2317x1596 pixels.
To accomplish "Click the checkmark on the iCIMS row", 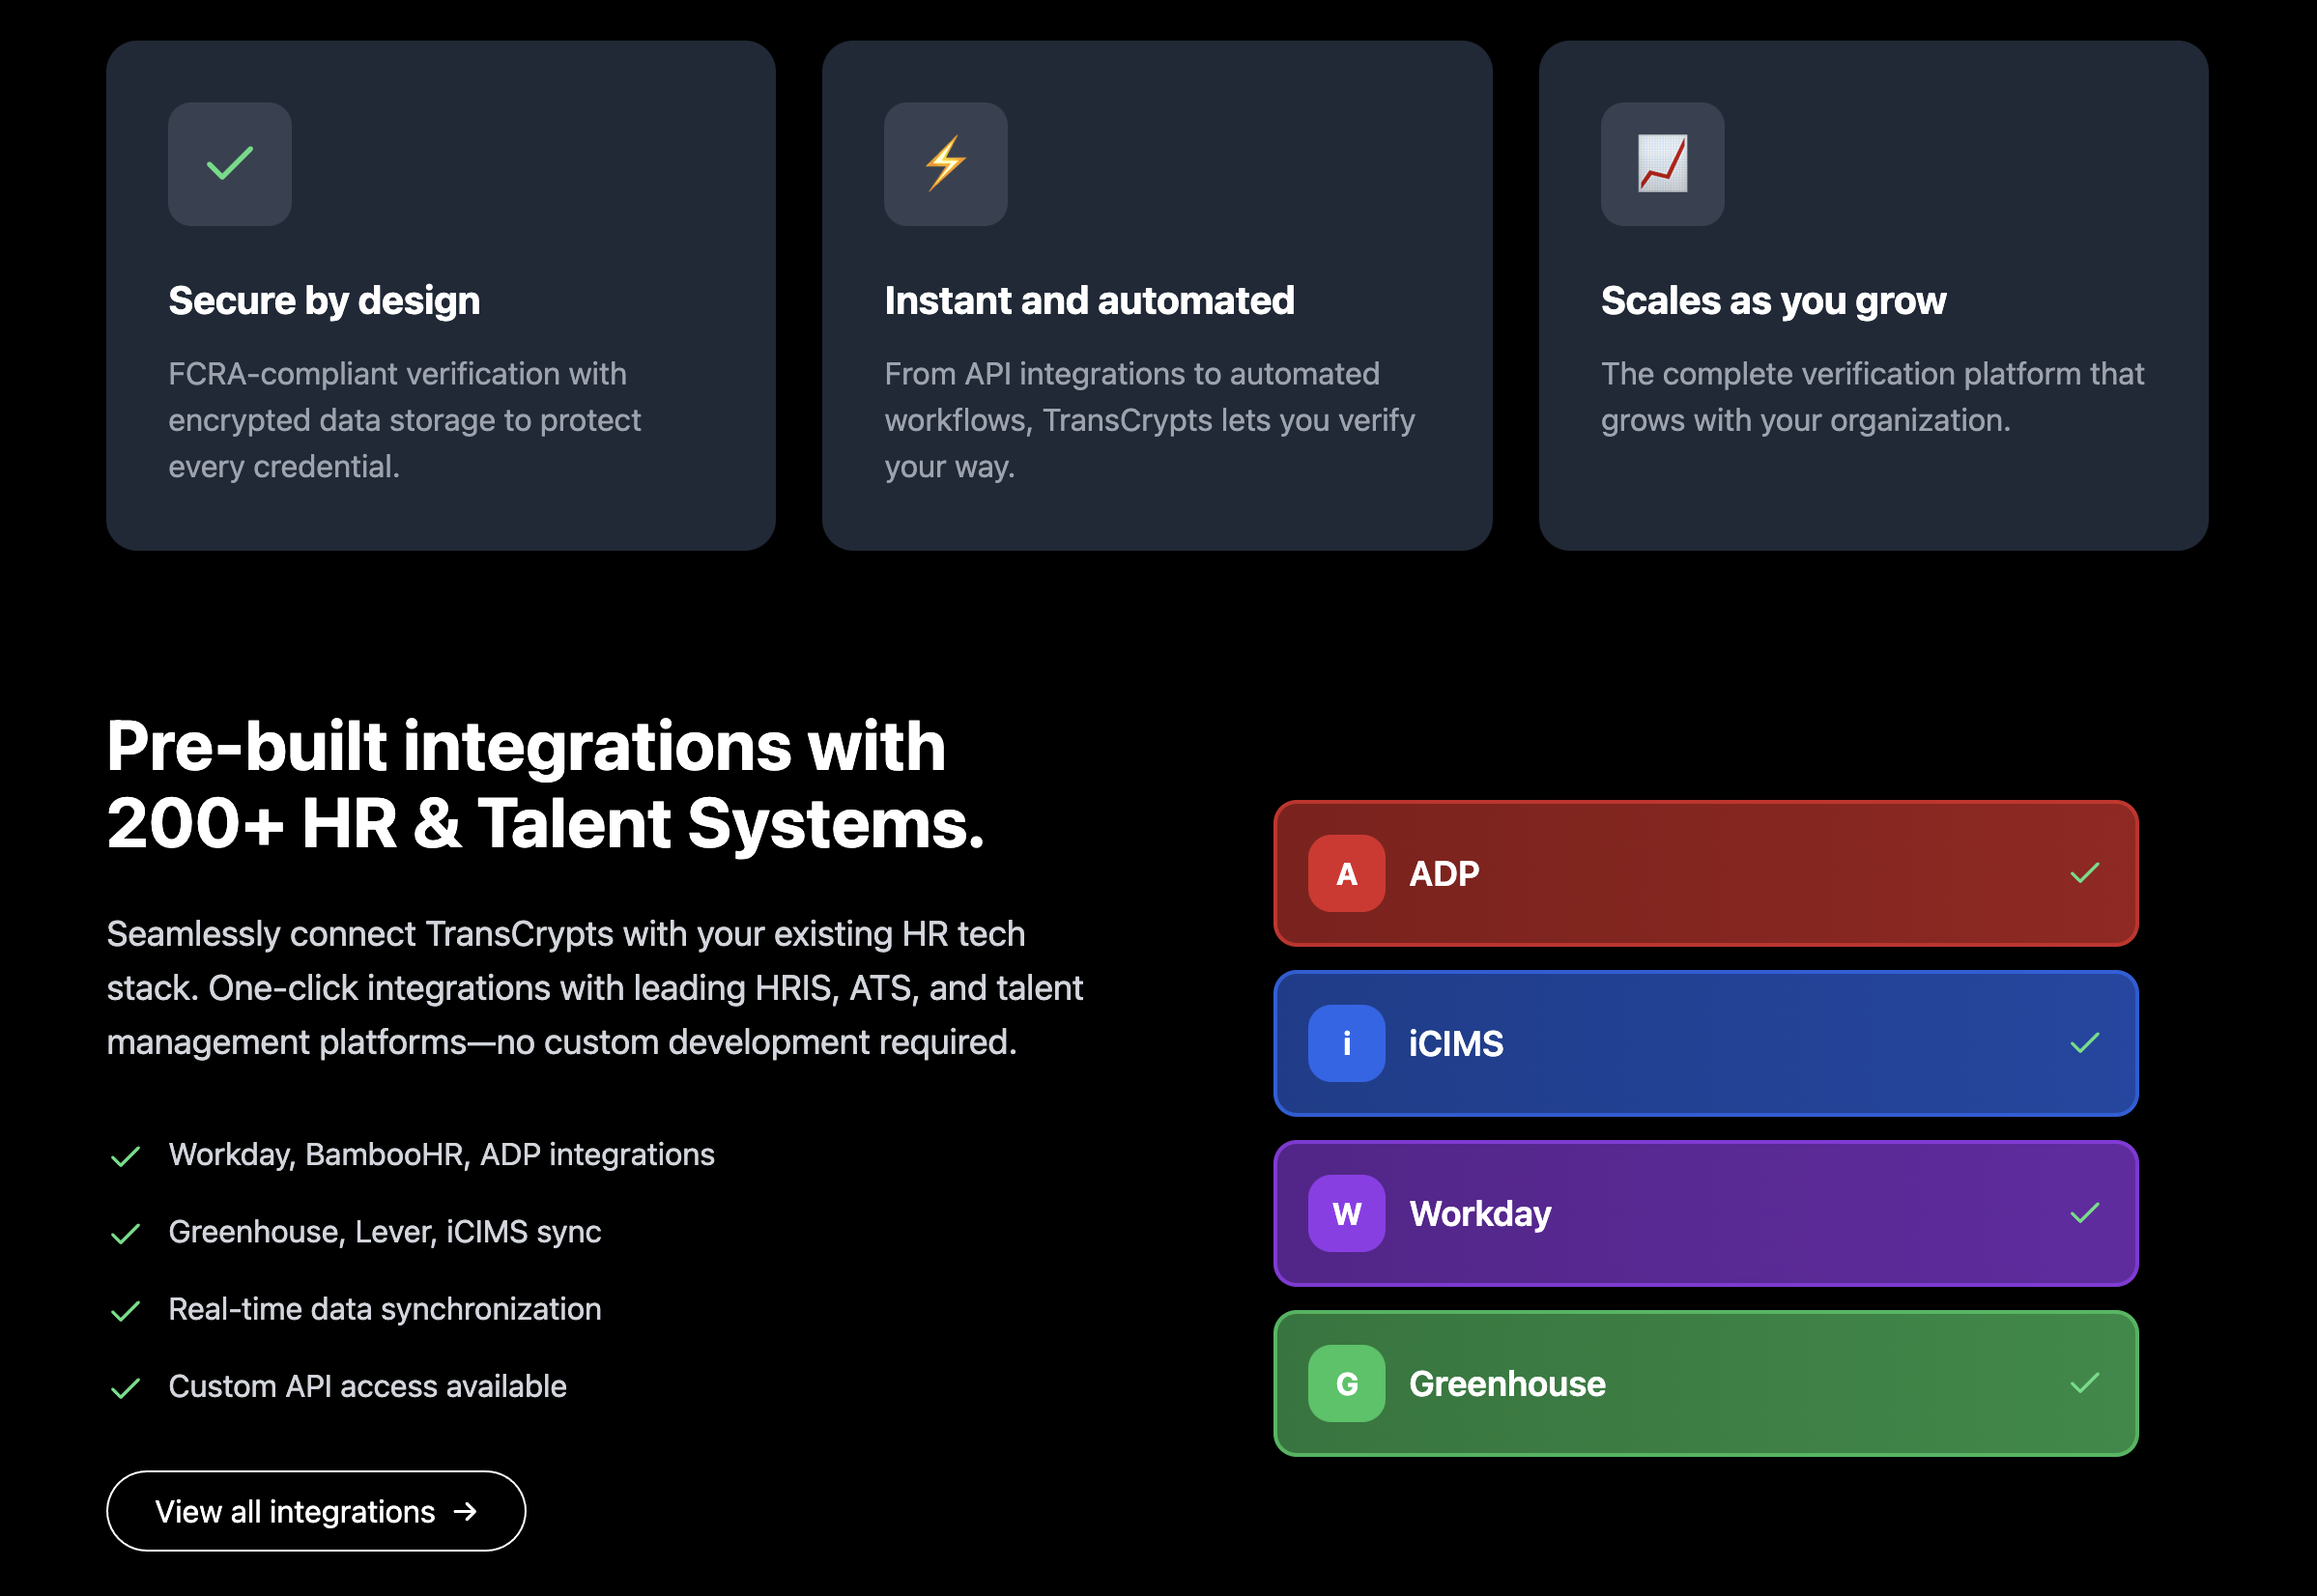I will (2084, 1043).
